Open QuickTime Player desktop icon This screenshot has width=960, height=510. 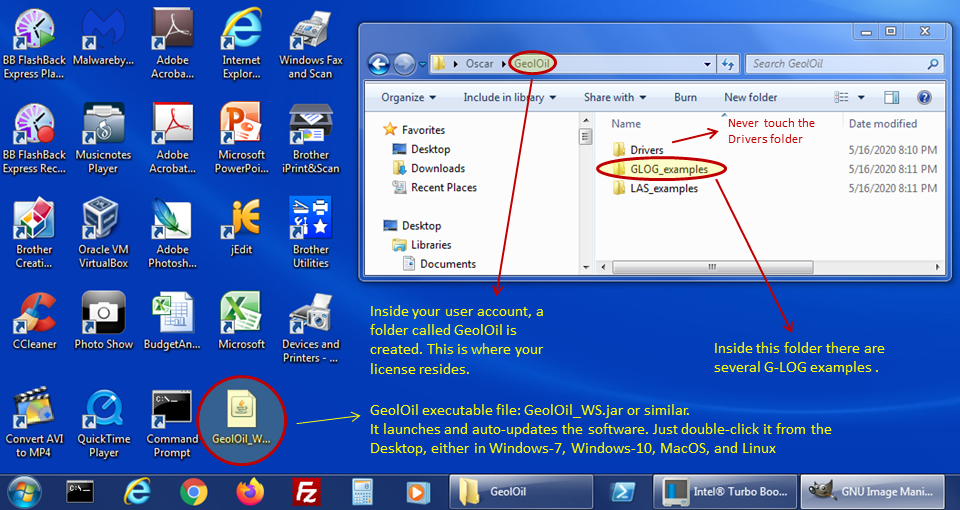click(x=103, y=422)
